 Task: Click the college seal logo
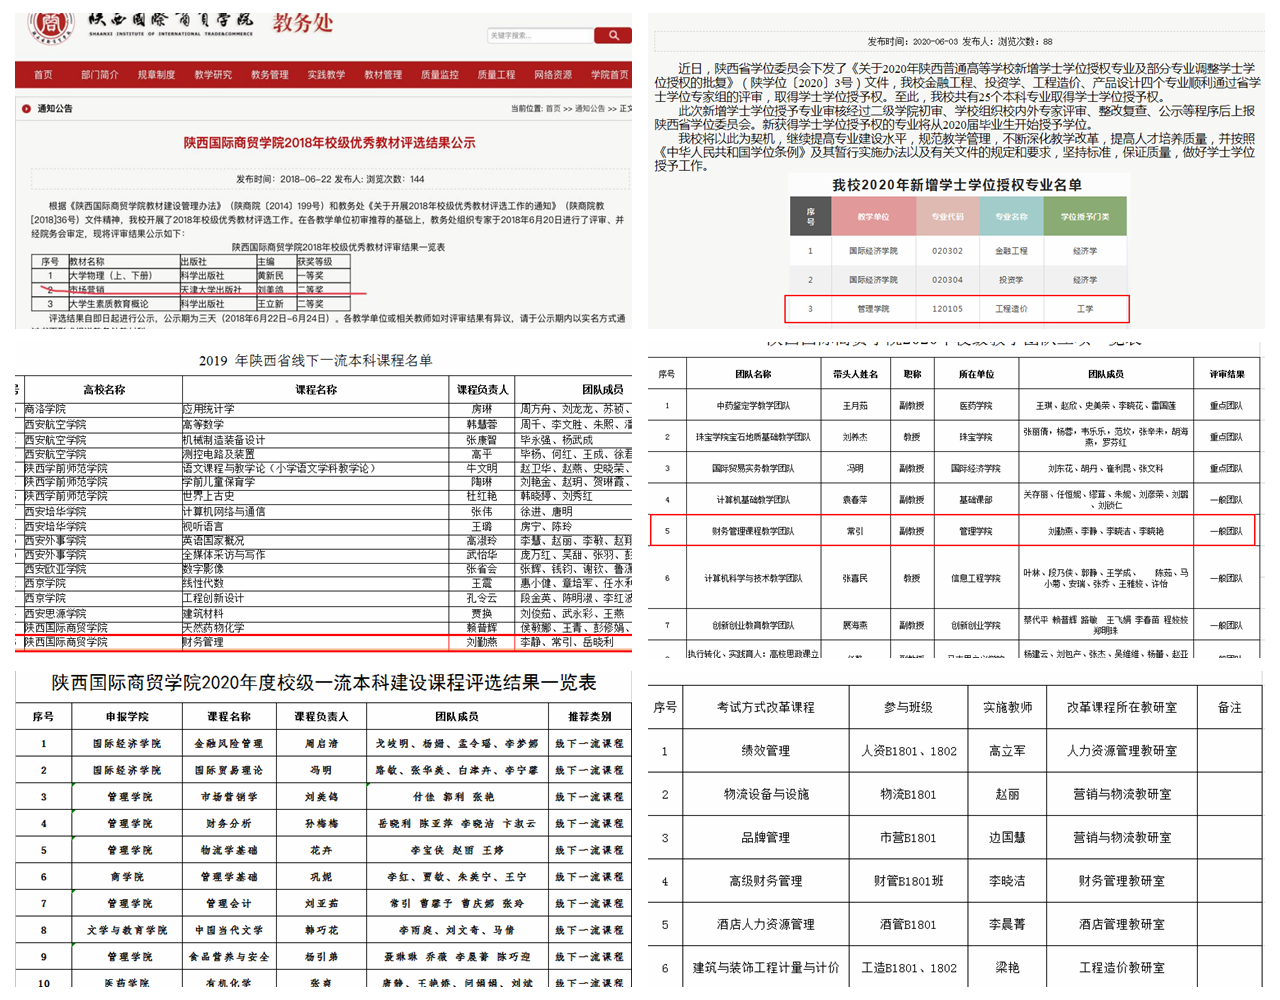click(49, 25)
